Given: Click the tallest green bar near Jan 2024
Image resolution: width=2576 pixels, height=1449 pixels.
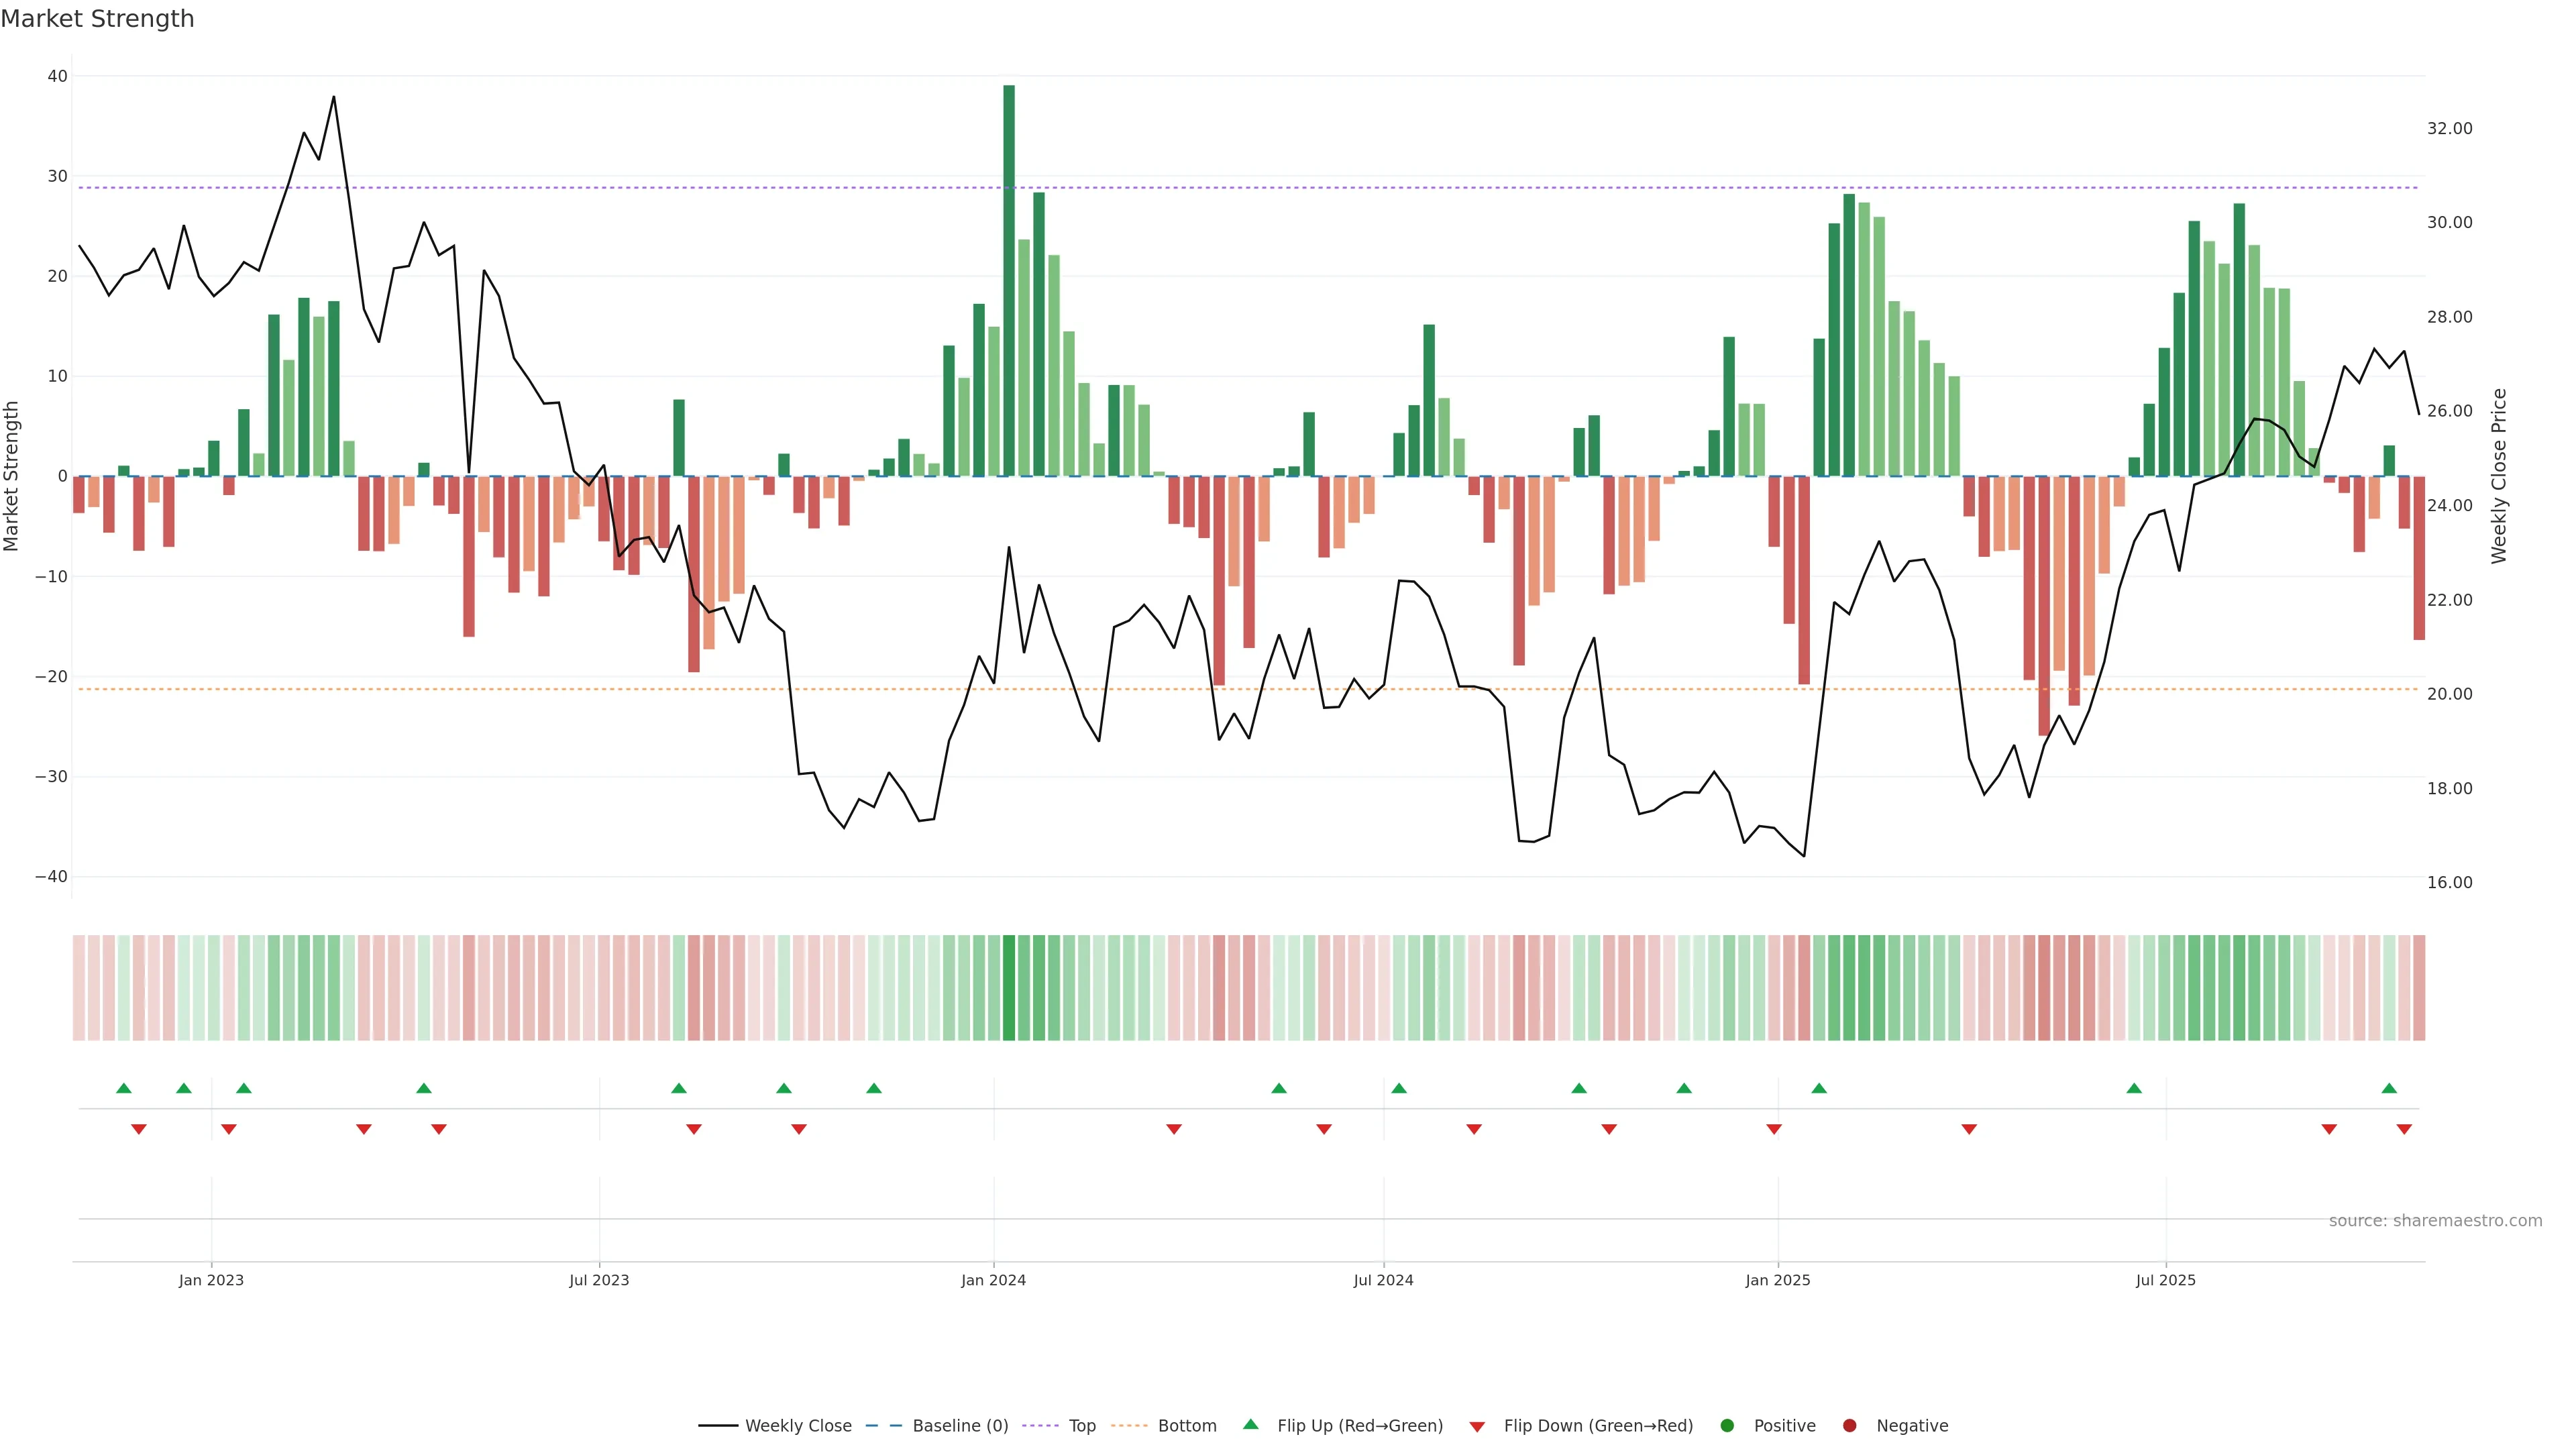Looking at the screenshot, I should click(x=1009, y=280).
